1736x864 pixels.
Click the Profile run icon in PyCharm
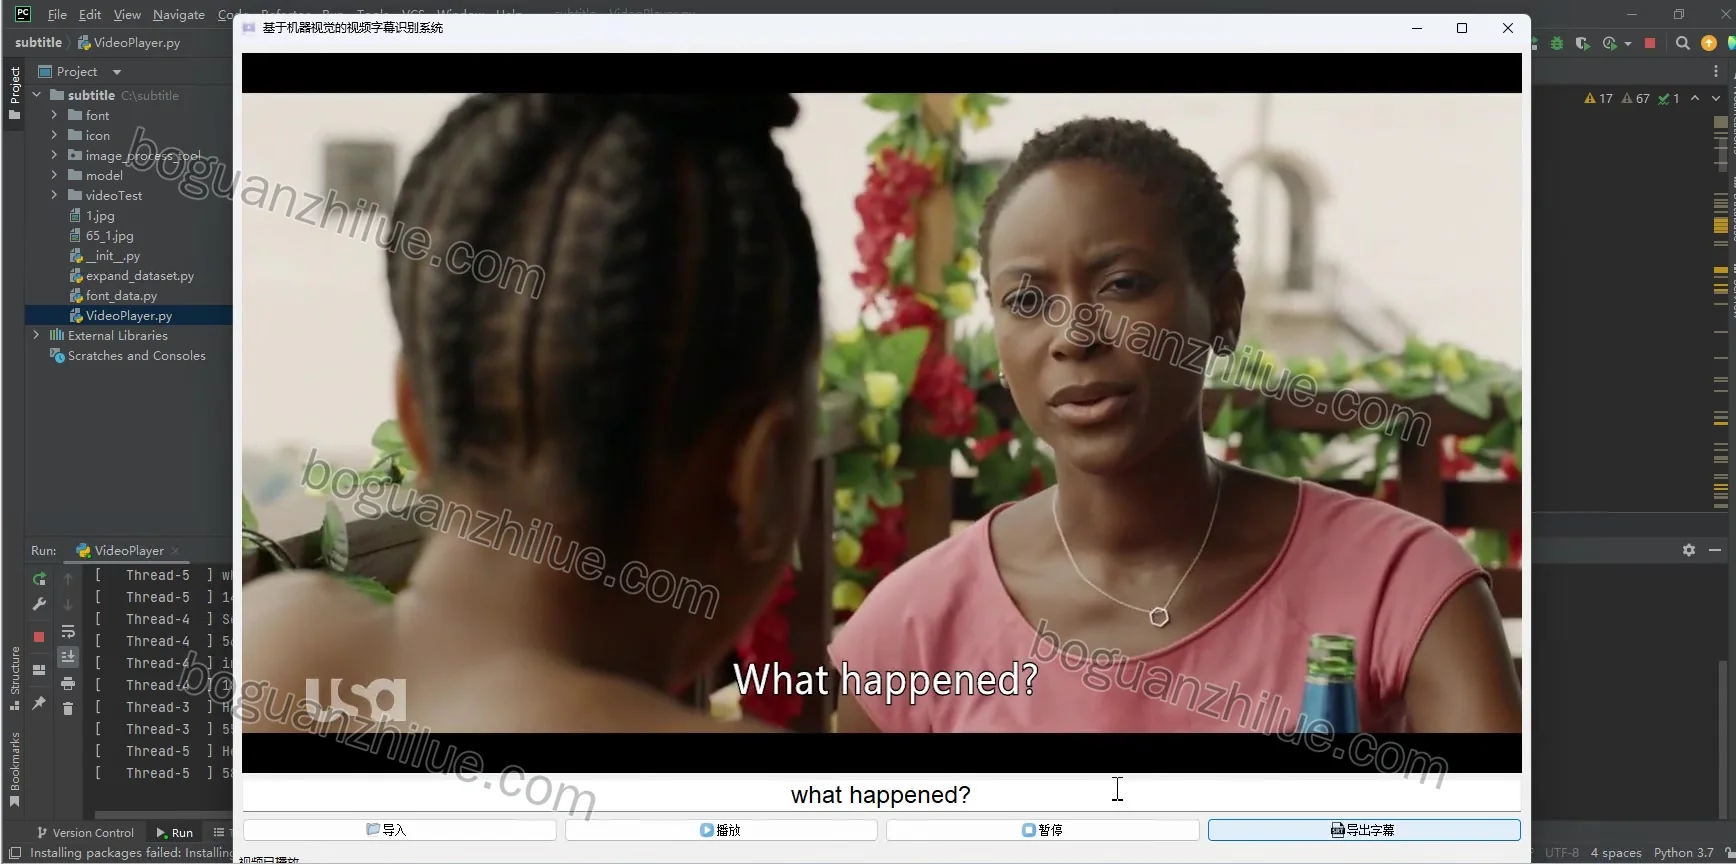click(1609, 43)
